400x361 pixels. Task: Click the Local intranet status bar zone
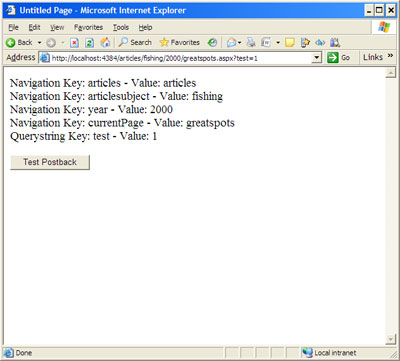[x=330, y=353]
